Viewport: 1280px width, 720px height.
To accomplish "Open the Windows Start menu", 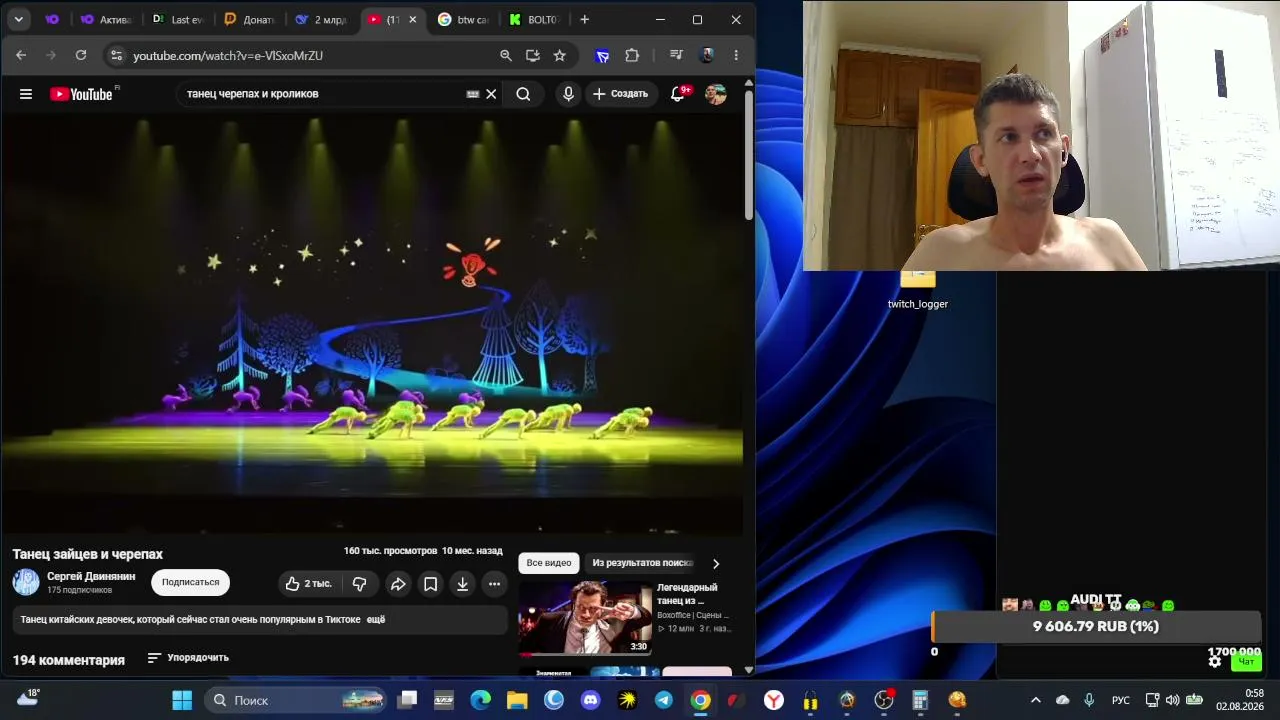I will [x=182, y=700].
